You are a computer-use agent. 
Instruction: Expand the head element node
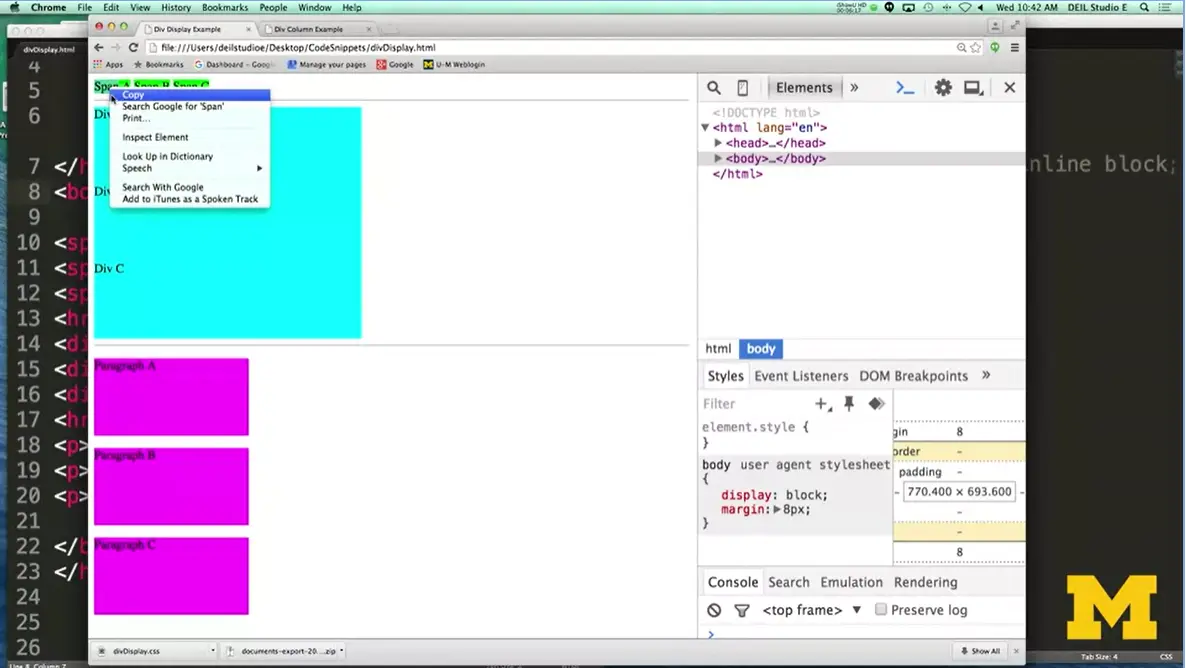click(x=718, y=143)
